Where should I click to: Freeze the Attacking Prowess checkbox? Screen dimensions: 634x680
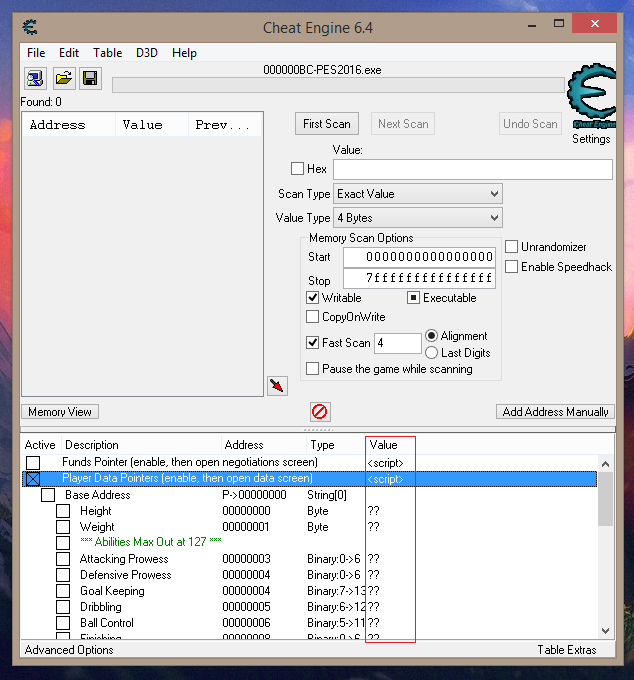(63, 559)
